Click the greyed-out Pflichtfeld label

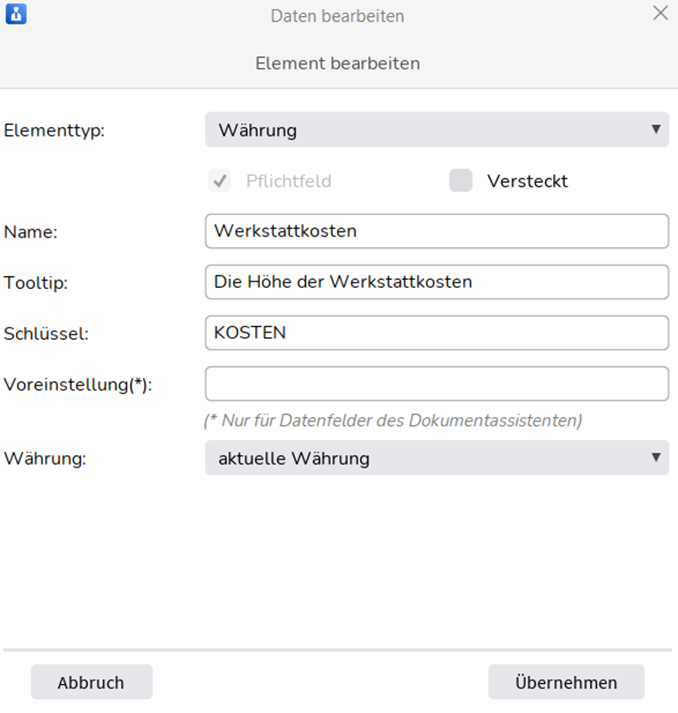pos(289,181)
